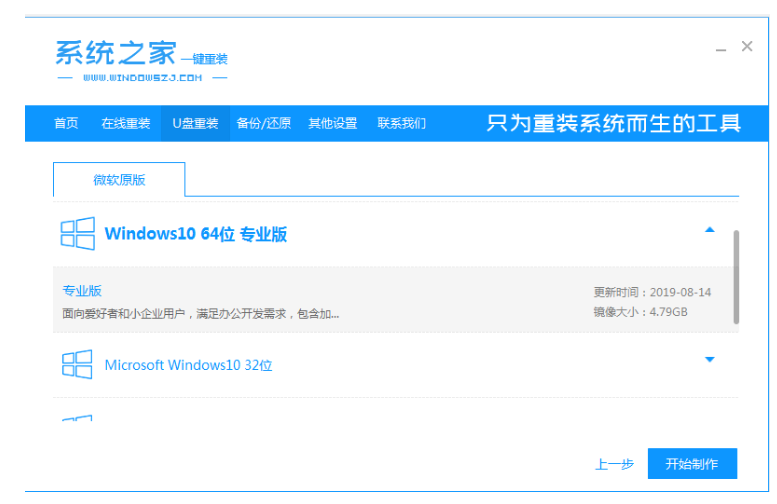Viewport: 777px width, 504px height.
Task: Click the Windows logo beside Microsoft Windows10 32位
Action: pyautogui.click(x=77, y=365)
